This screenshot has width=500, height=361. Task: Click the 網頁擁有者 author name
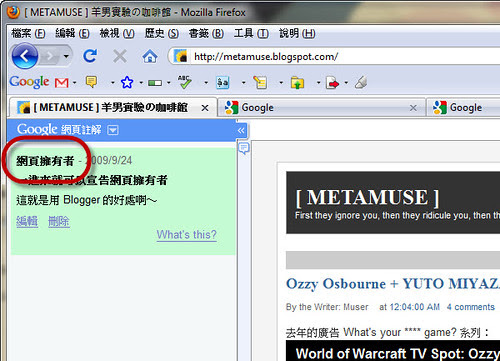click(x=45, y=161)
